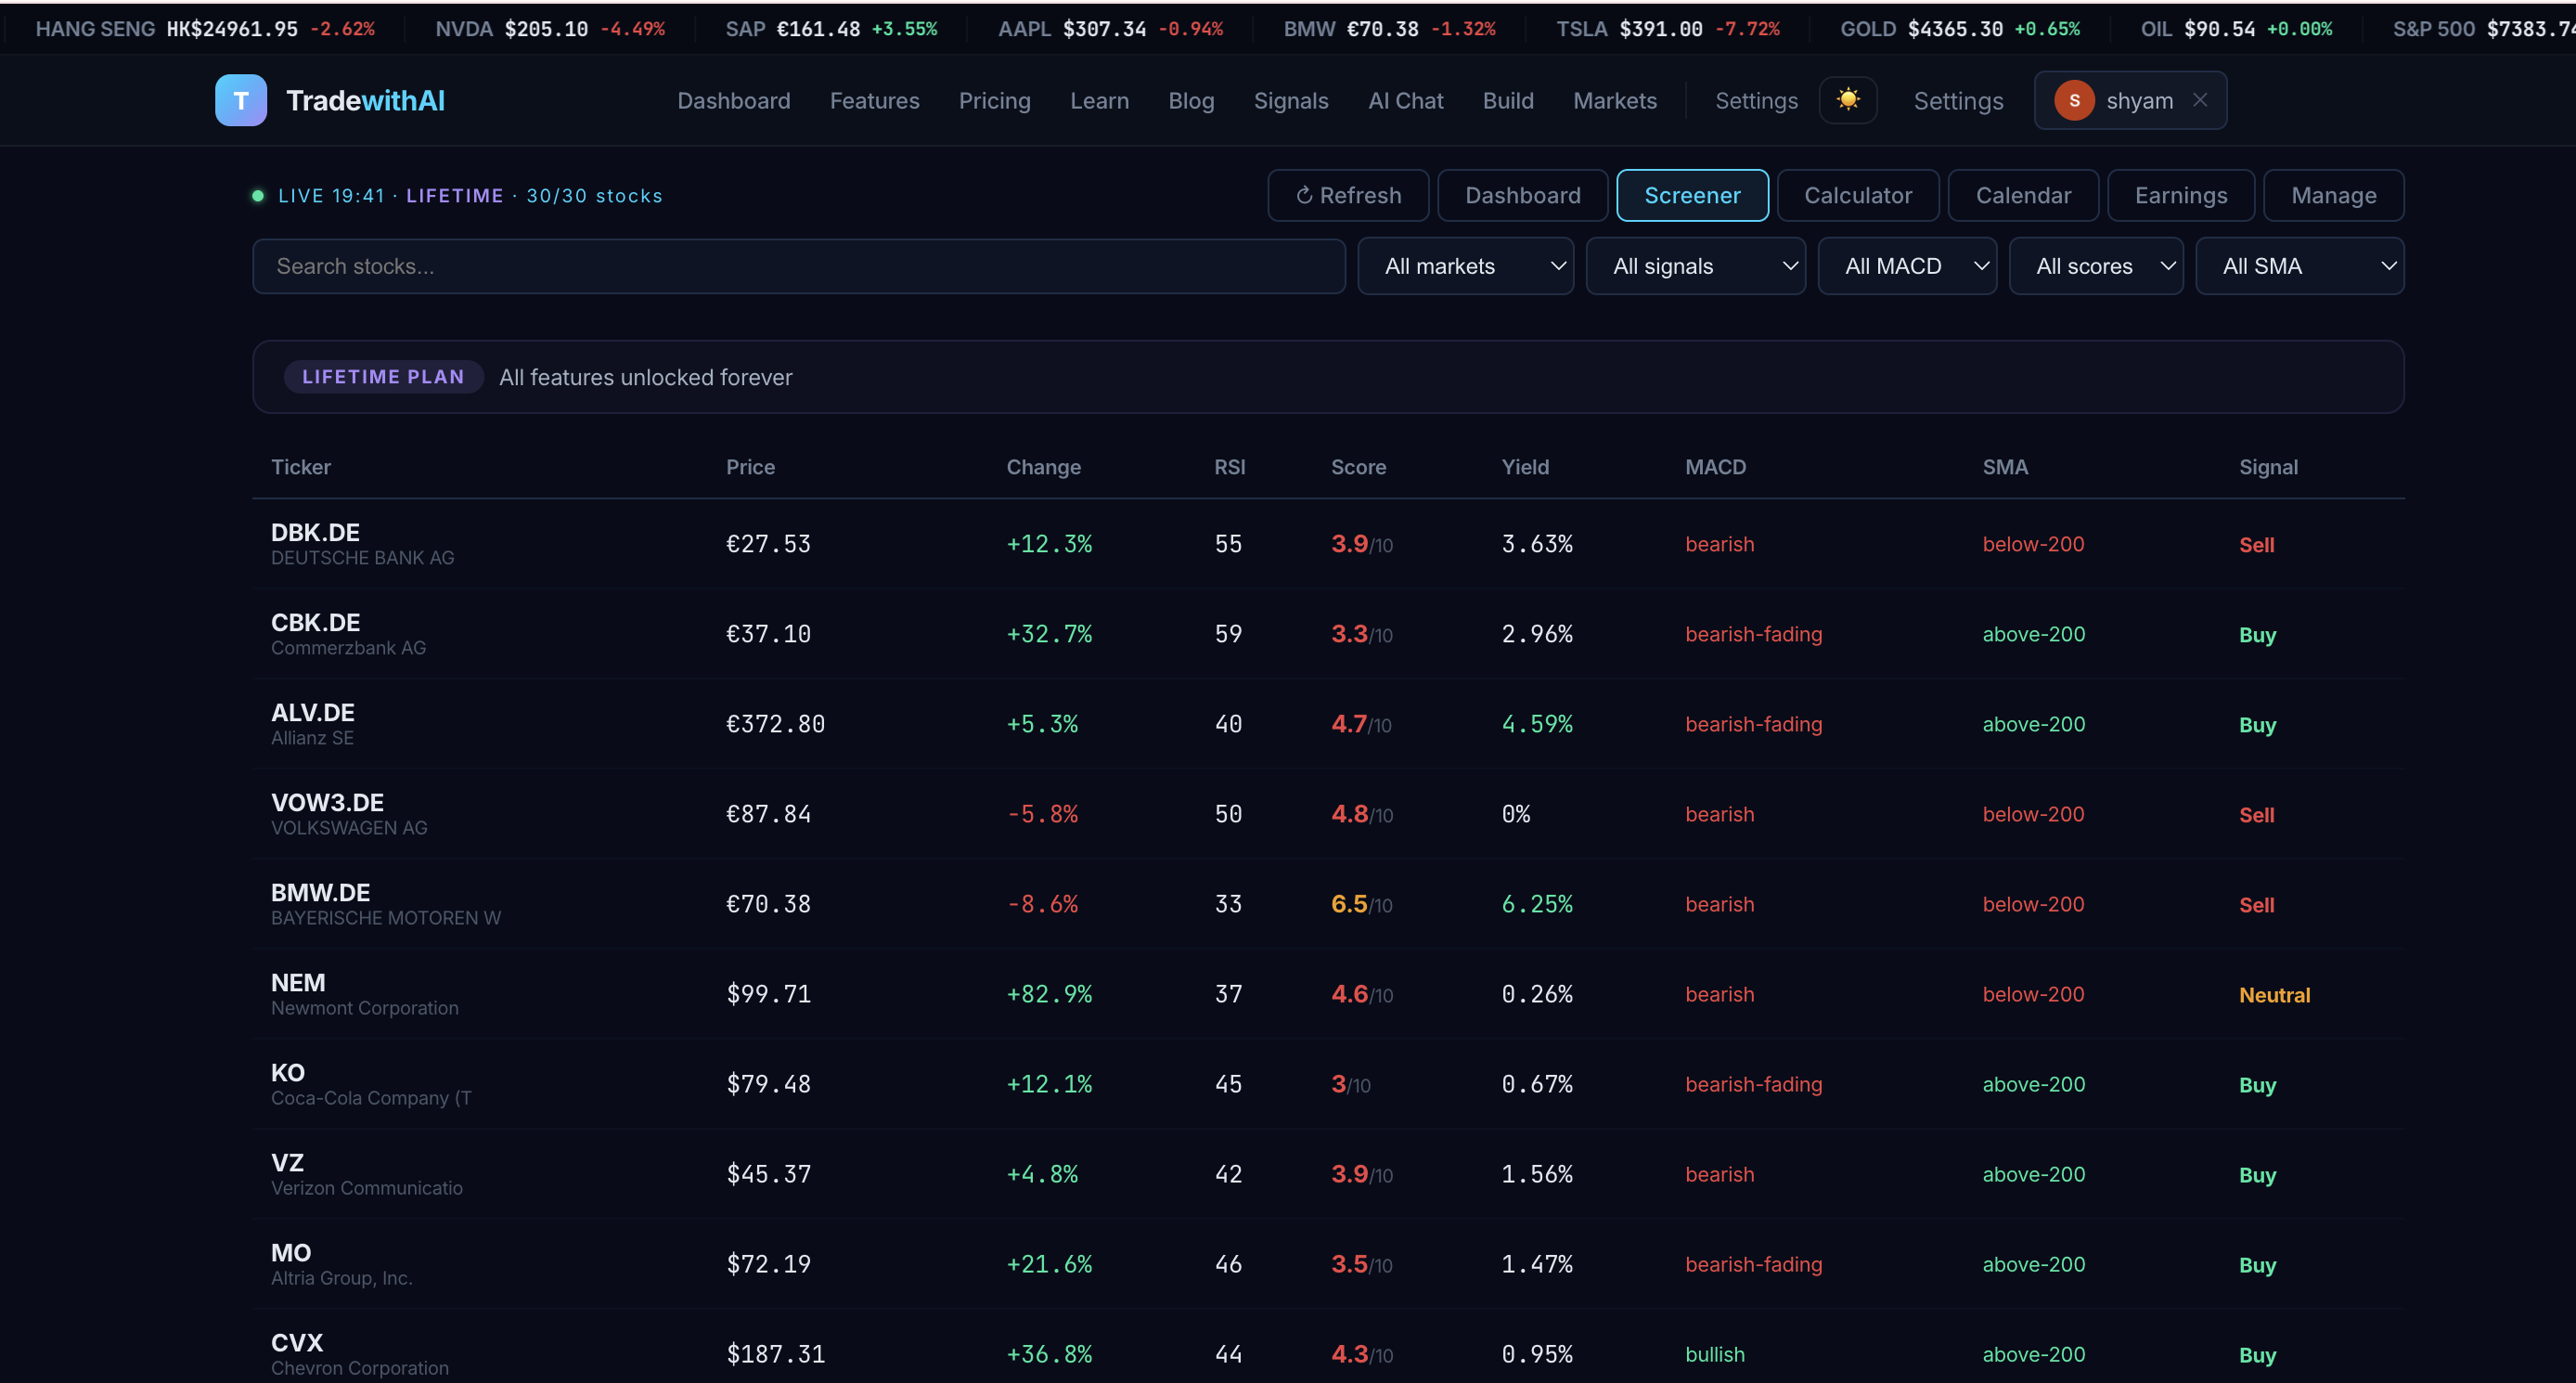Image resolution: width=2576 pixels, height=1383 pixels.
Task: Open the DBK.DE Deutsche Bank row
Action: point(1328,544)
